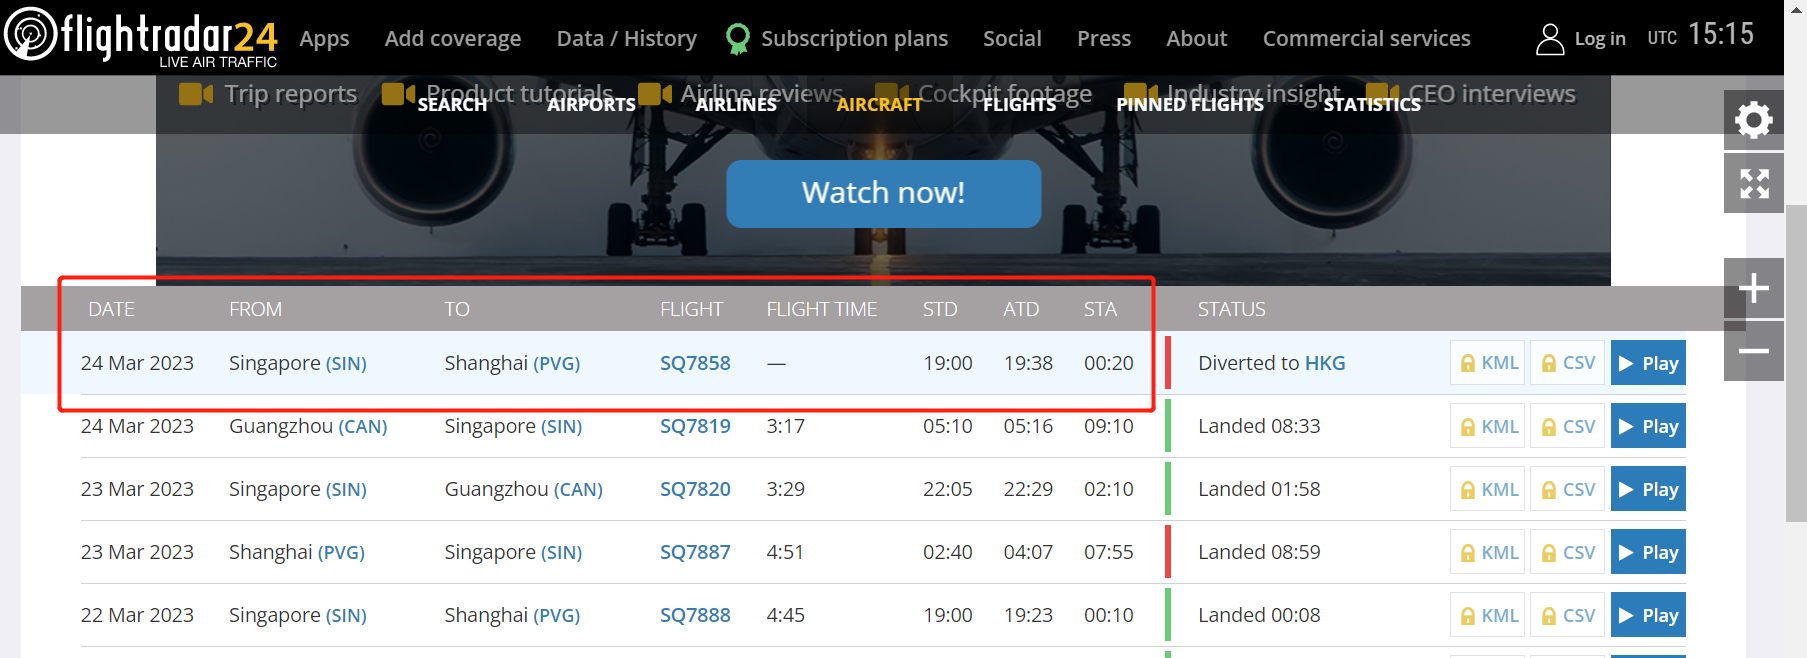Download CSV for the SQ7819 flight

coord(1567,426)
